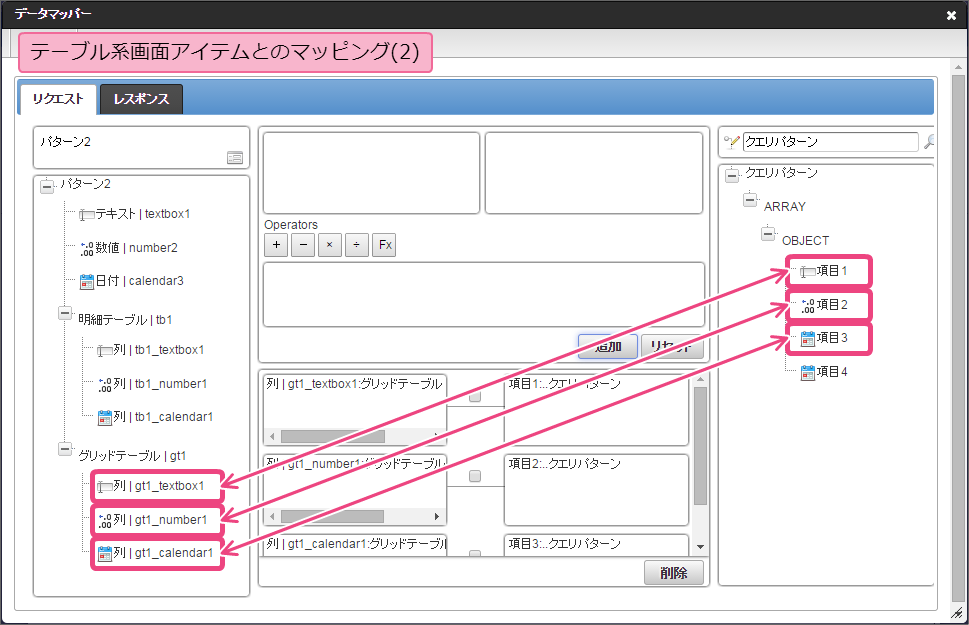Screen dimensions: 969x625
Task: Click the number icon of 列 | gt1_number1
Action: click(105, 521)
